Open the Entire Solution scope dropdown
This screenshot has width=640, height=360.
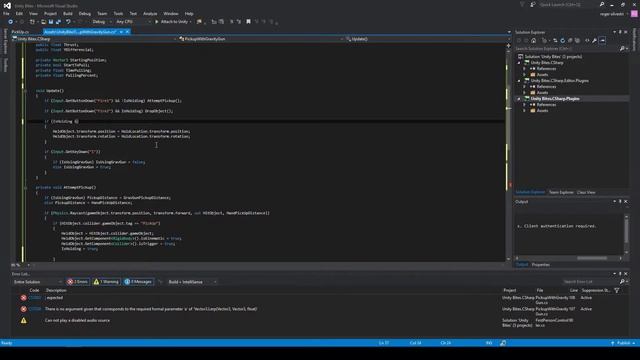click(37, 282)
